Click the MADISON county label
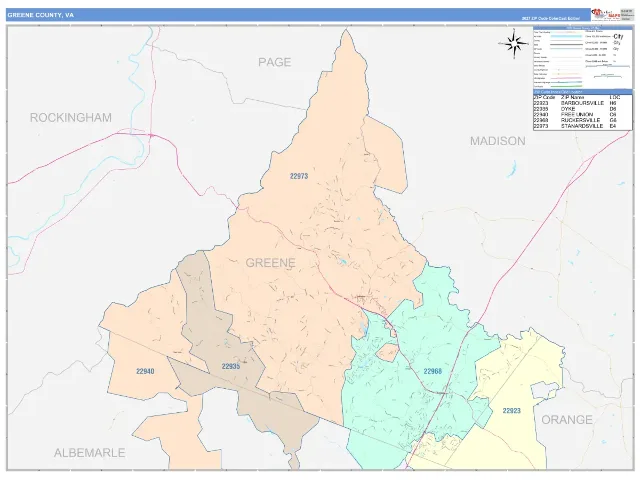The image size is (640, 480). tap(498, 141)
